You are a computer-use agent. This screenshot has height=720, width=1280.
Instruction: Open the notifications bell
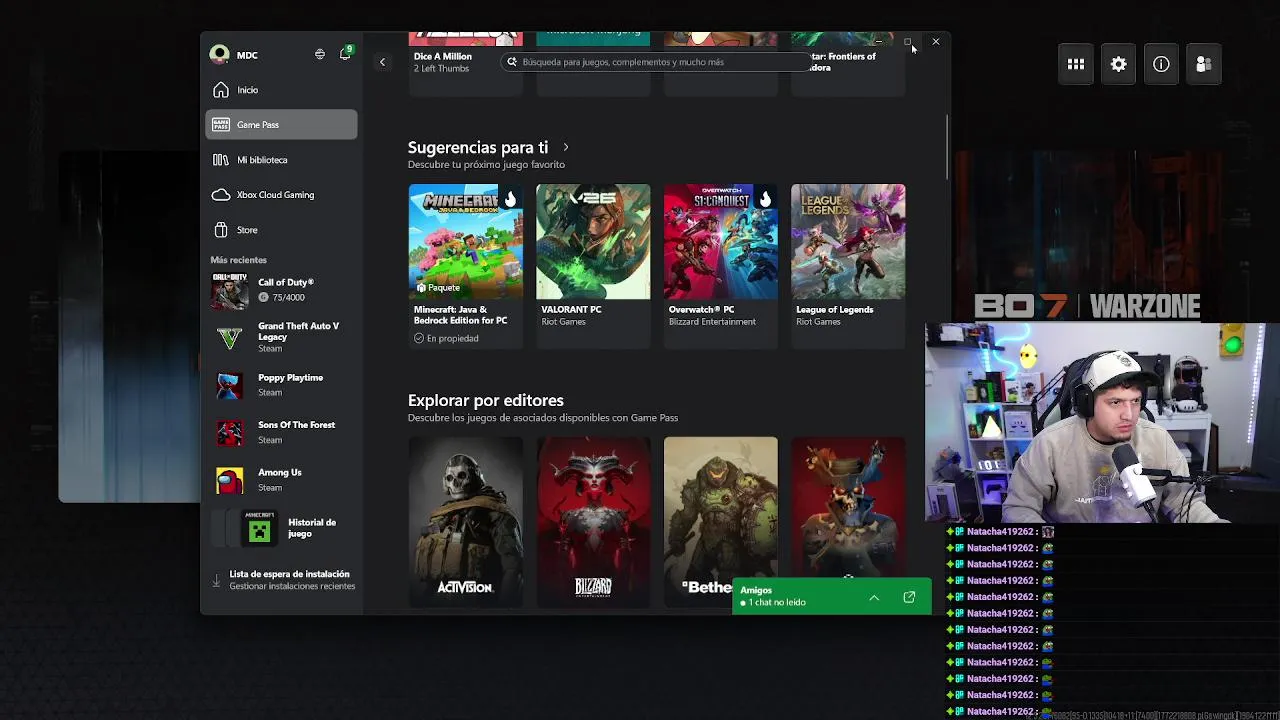[345, 54]
